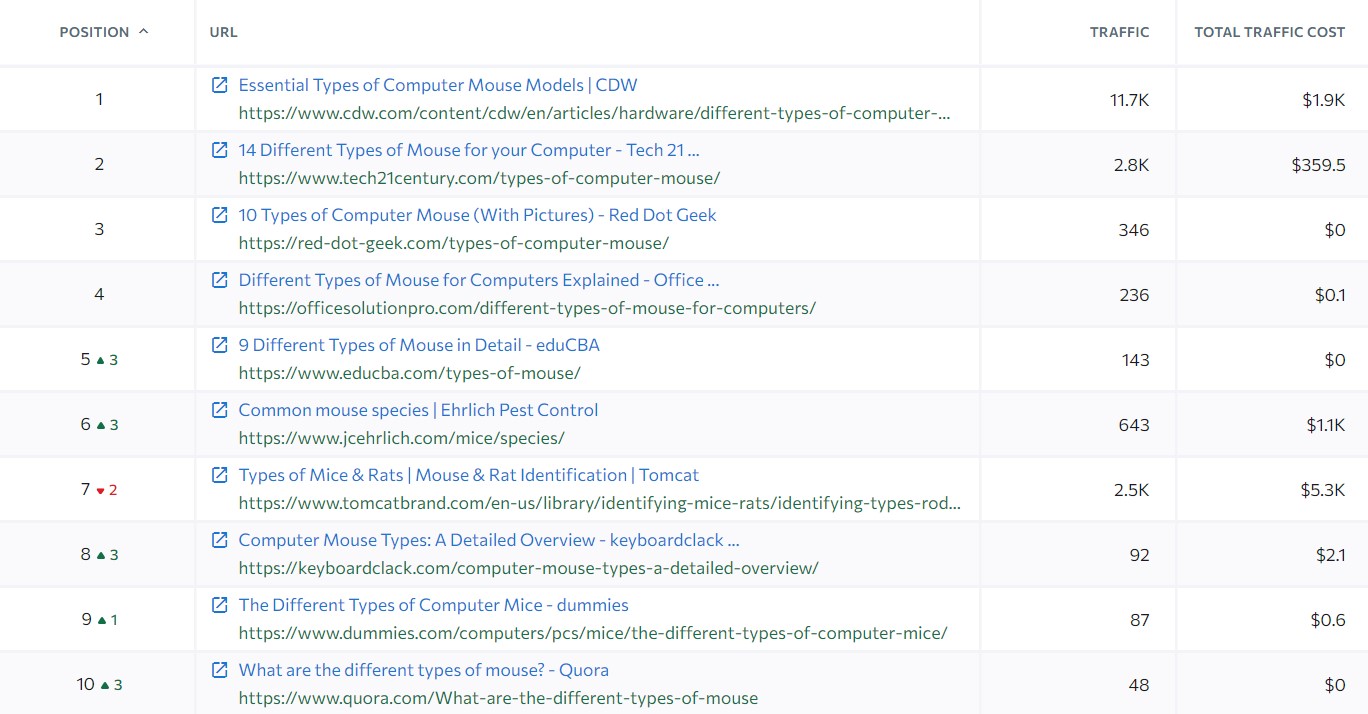Click the 346 traffic value
This screenshot has width=1368, height=714.
(1134, 230)
